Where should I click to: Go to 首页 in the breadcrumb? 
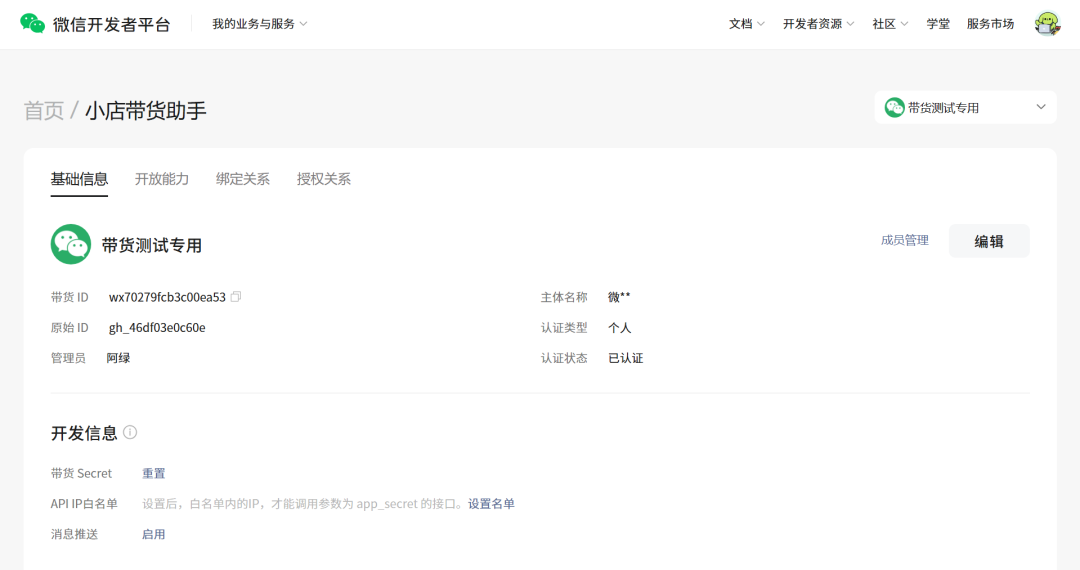tap(43, 111)
